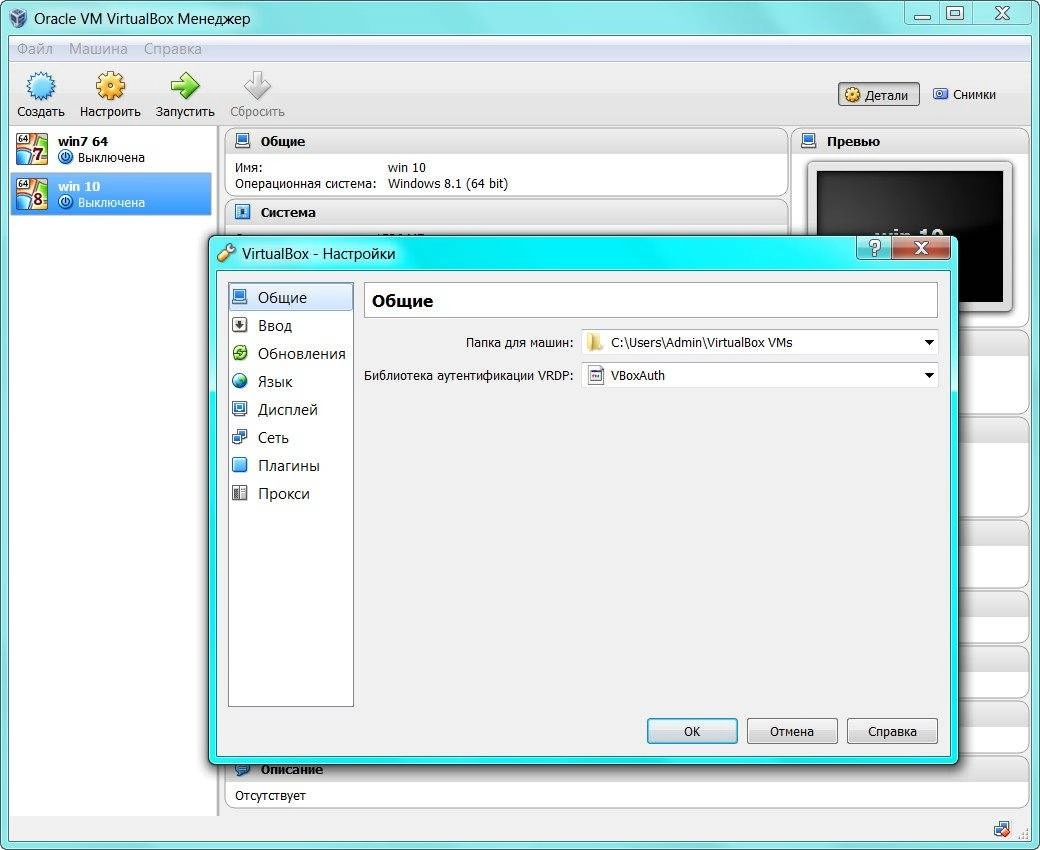Image resolution: width=1040 pixels, height=850 pixels.
Task: Click the Общие section header in details pane
Action: (505, 141)
